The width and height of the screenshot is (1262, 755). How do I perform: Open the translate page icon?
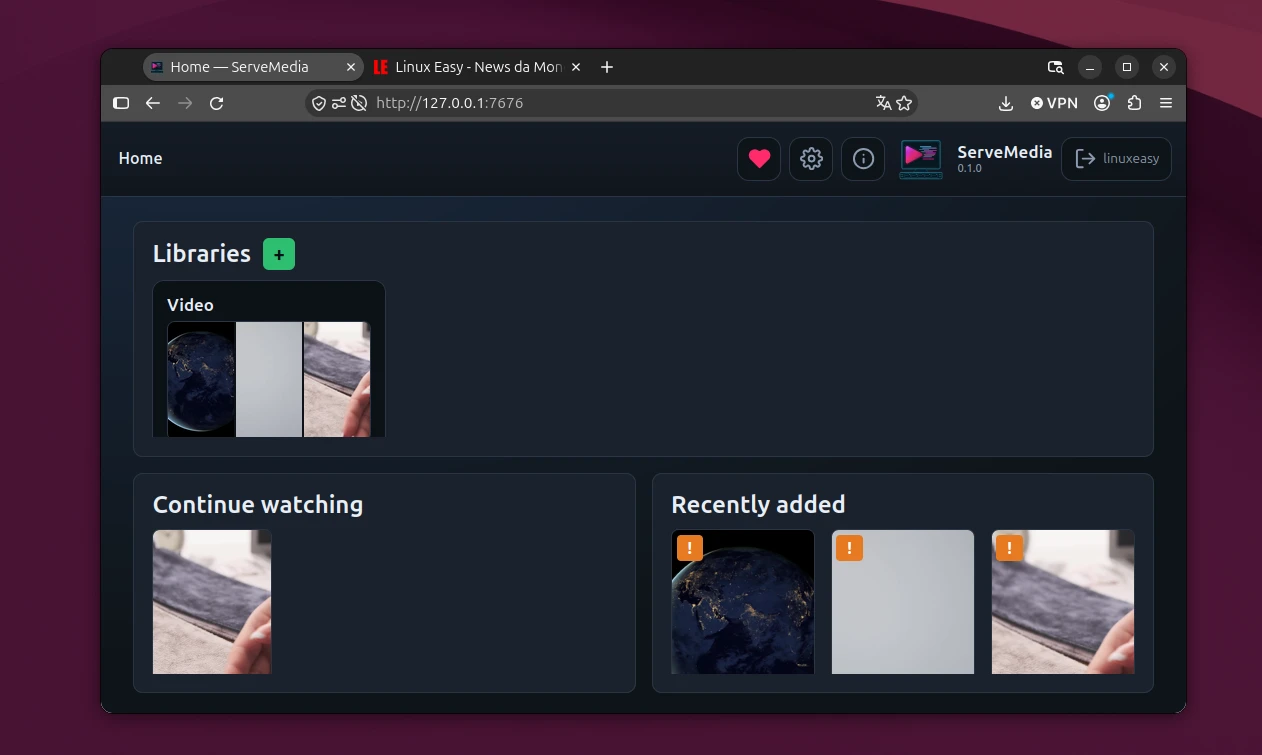coord(883,103)
